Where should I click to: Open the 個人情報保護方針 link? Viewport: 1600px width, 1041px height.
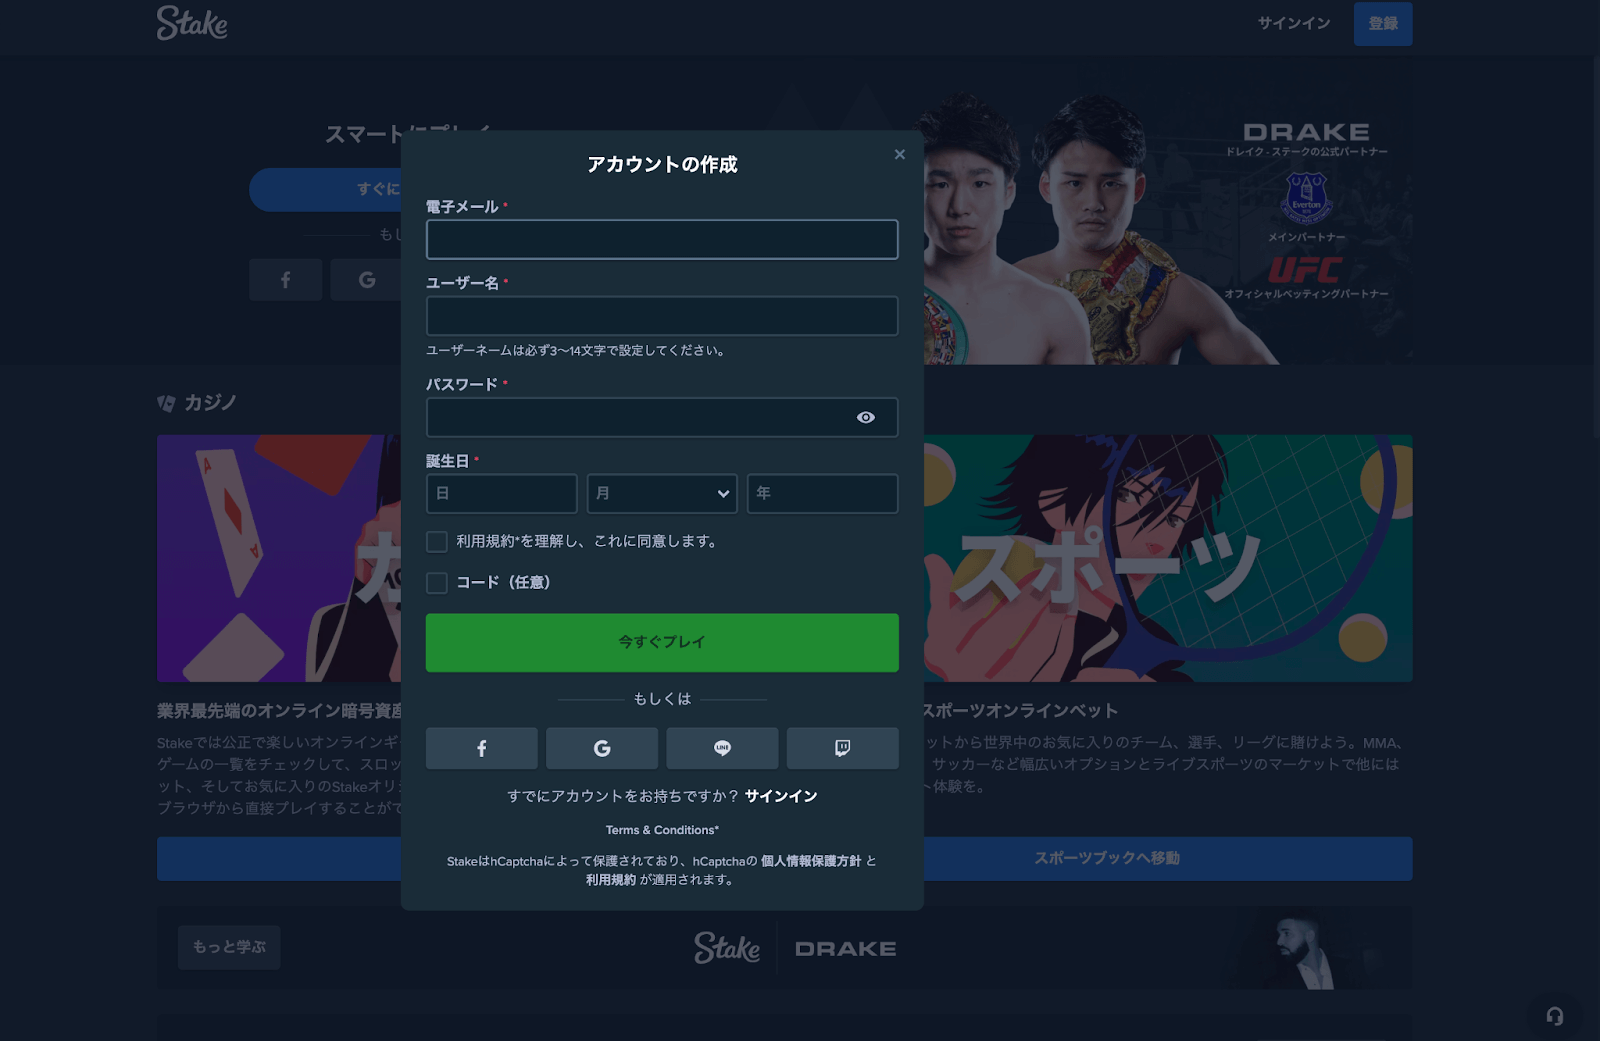click(811, 861)
